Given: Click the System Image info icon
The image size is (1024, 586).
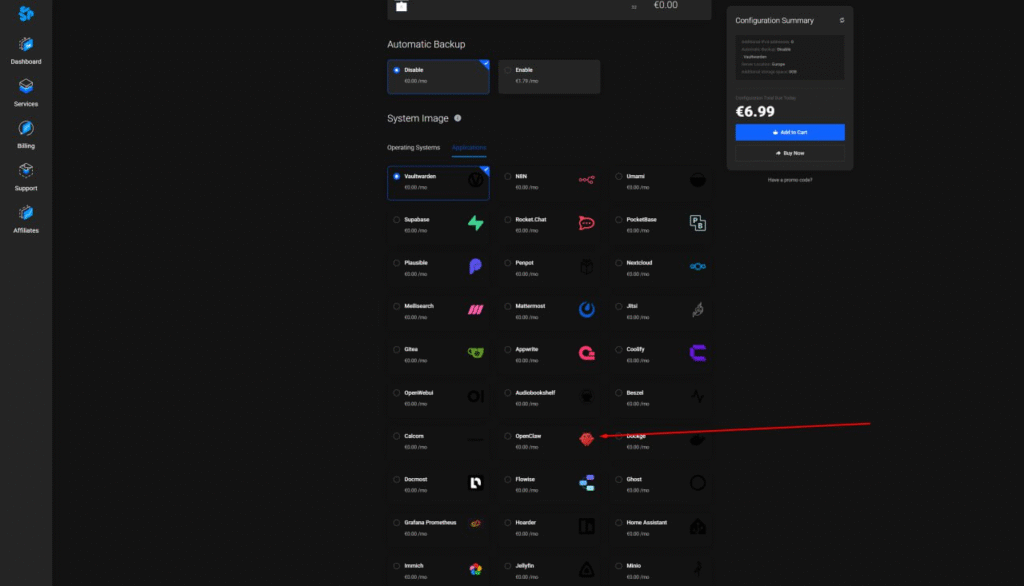Looking at the screenshot, I should (458, 118).
